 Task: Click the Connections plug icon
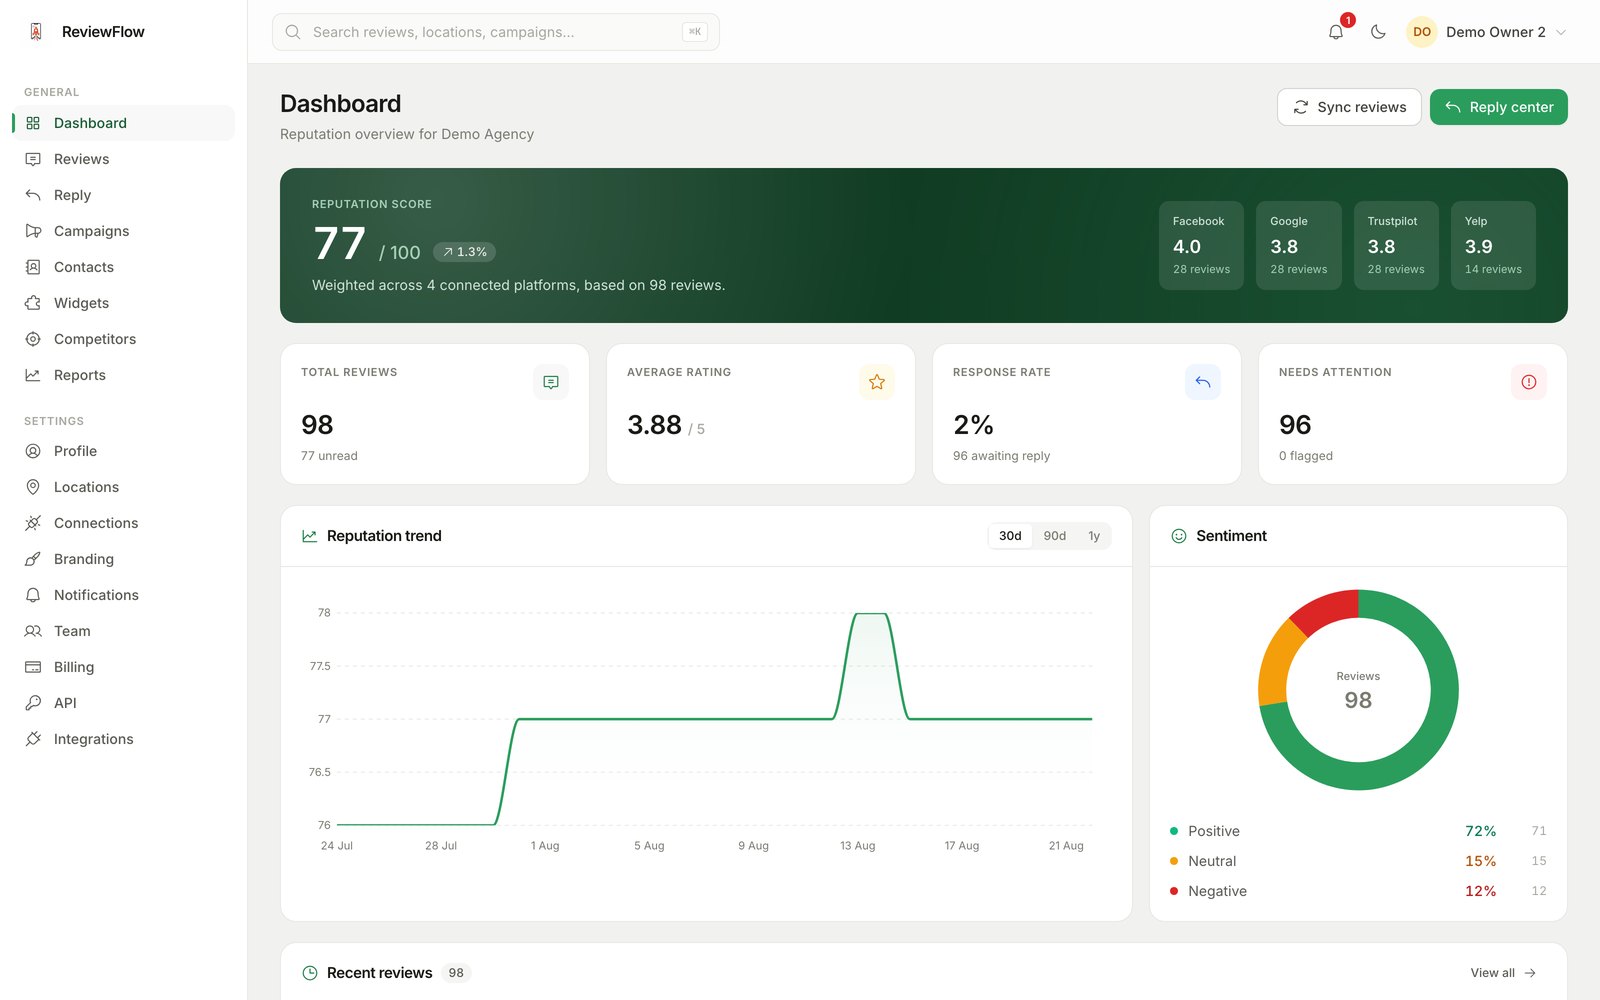click(33, 523)
